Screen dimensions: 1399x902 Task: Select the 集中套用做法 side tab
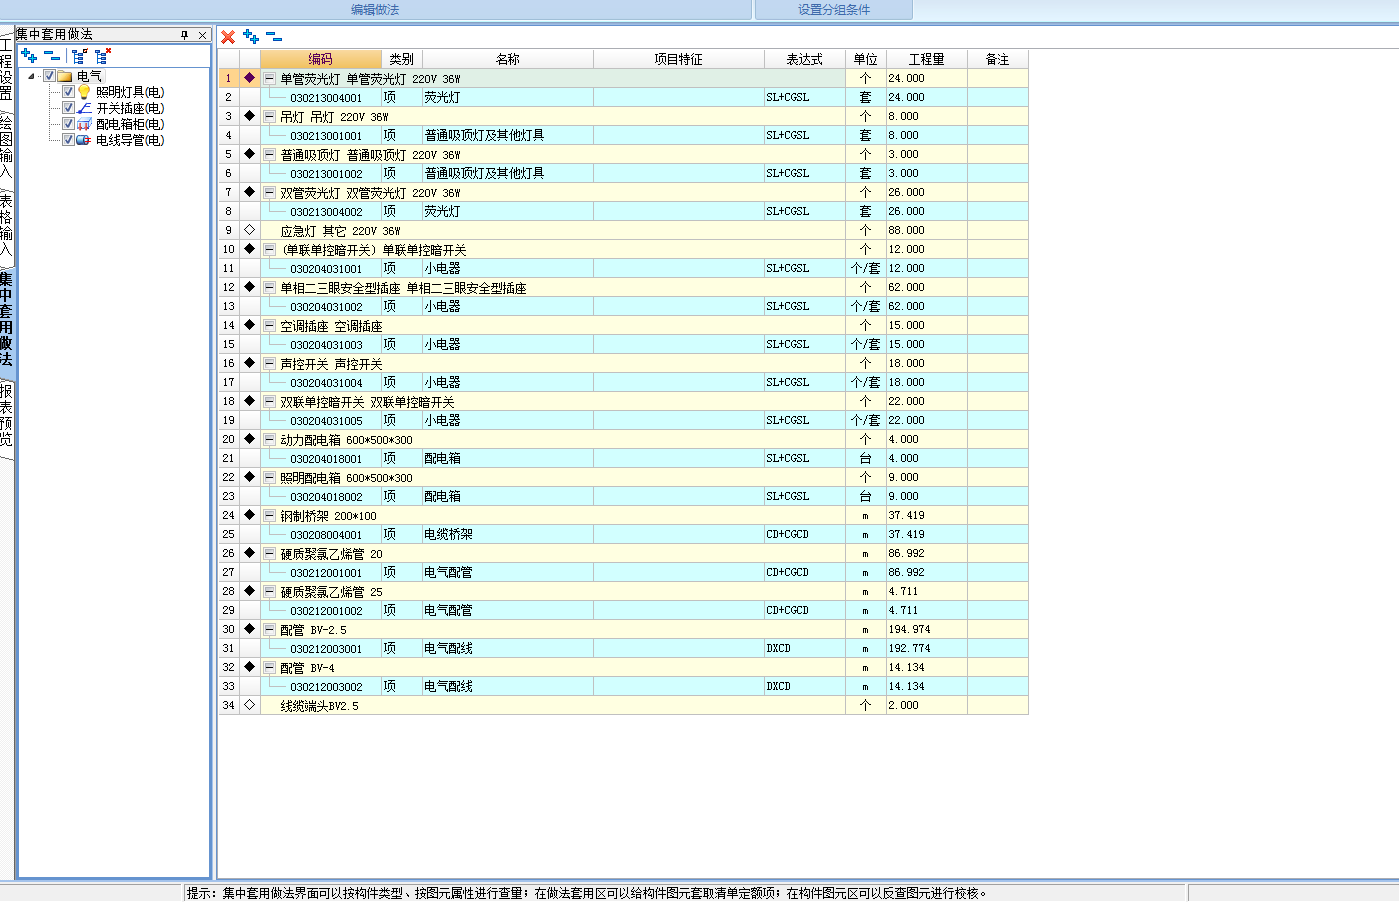[x=6, y=319]
